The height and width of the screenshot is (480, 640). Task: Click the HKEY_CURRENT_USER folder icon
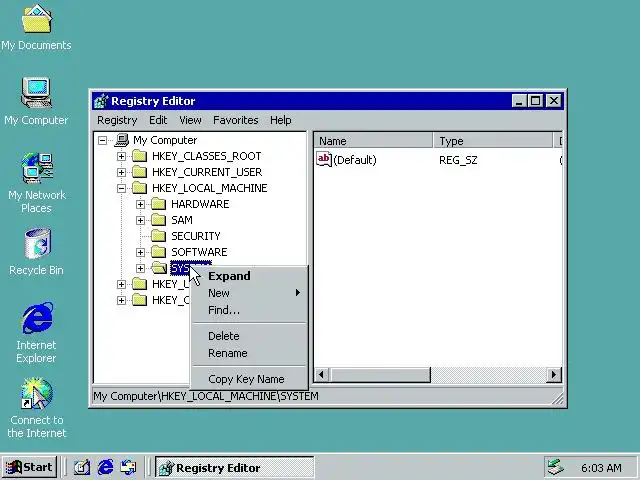click(x=140, y=172)
